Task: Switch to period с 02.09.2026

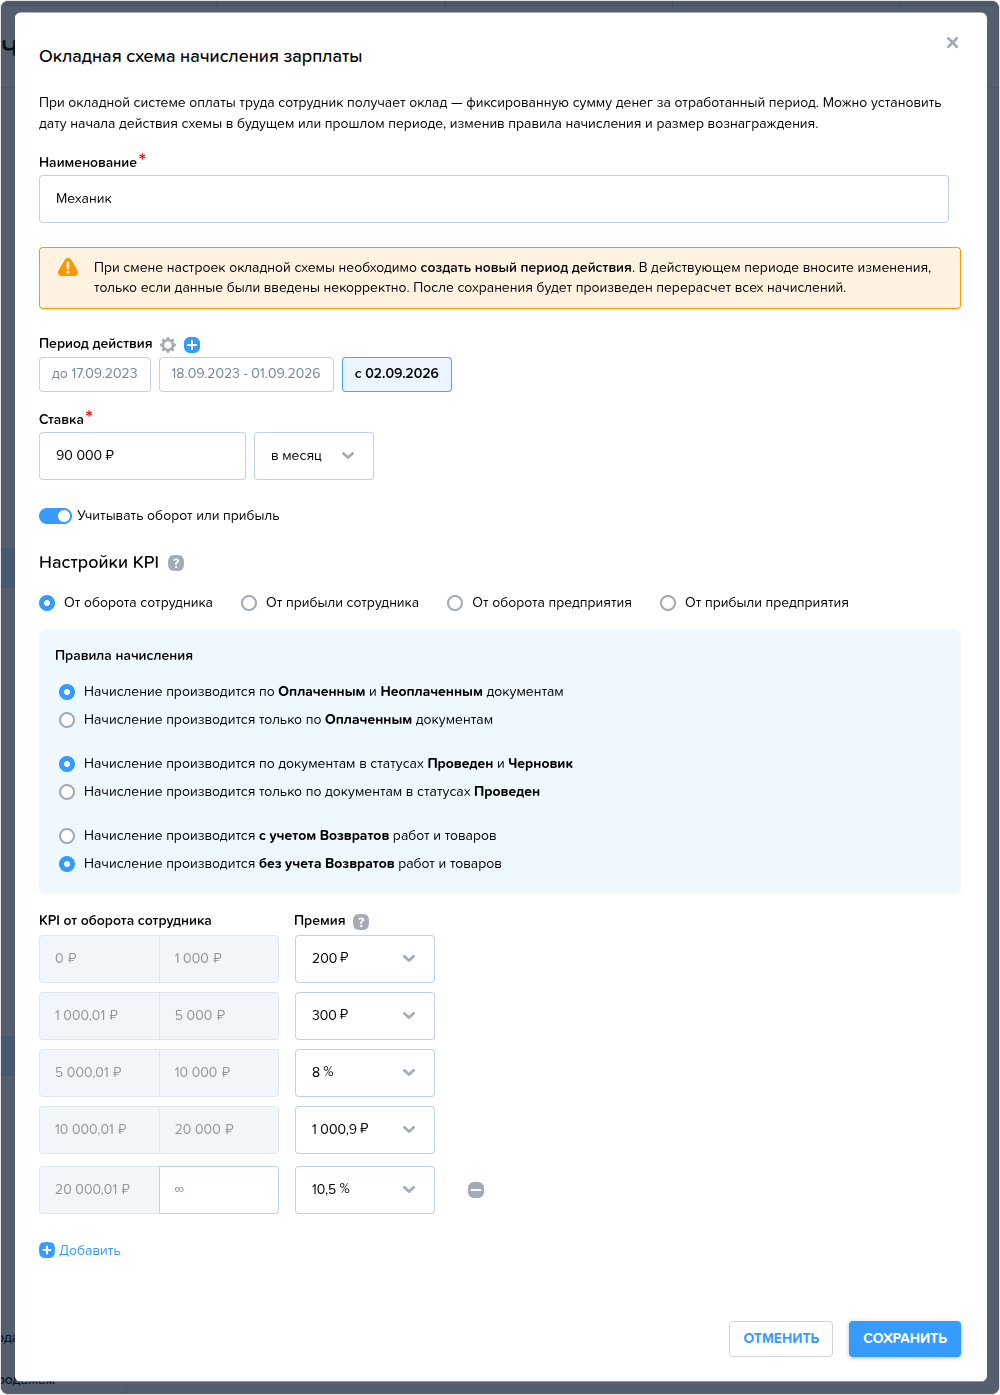Action: [x=397, y=374]
